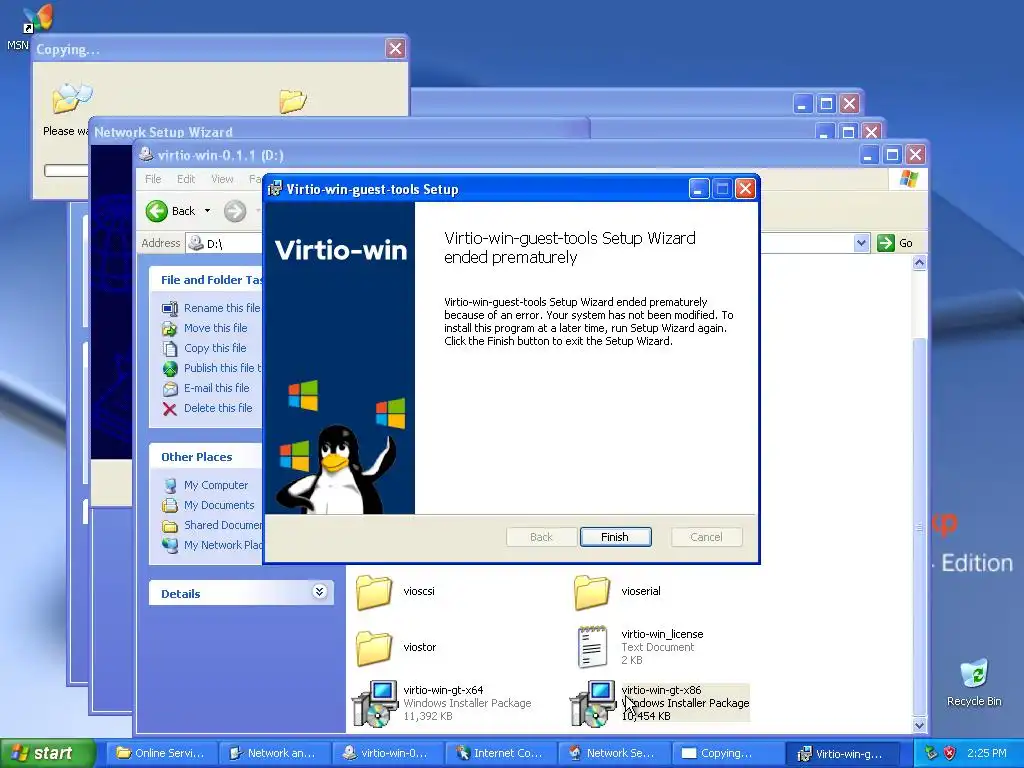Open the File menu in Explorer
The height and width of the screenshot is (768, 1024).
[x=153, y=179]
